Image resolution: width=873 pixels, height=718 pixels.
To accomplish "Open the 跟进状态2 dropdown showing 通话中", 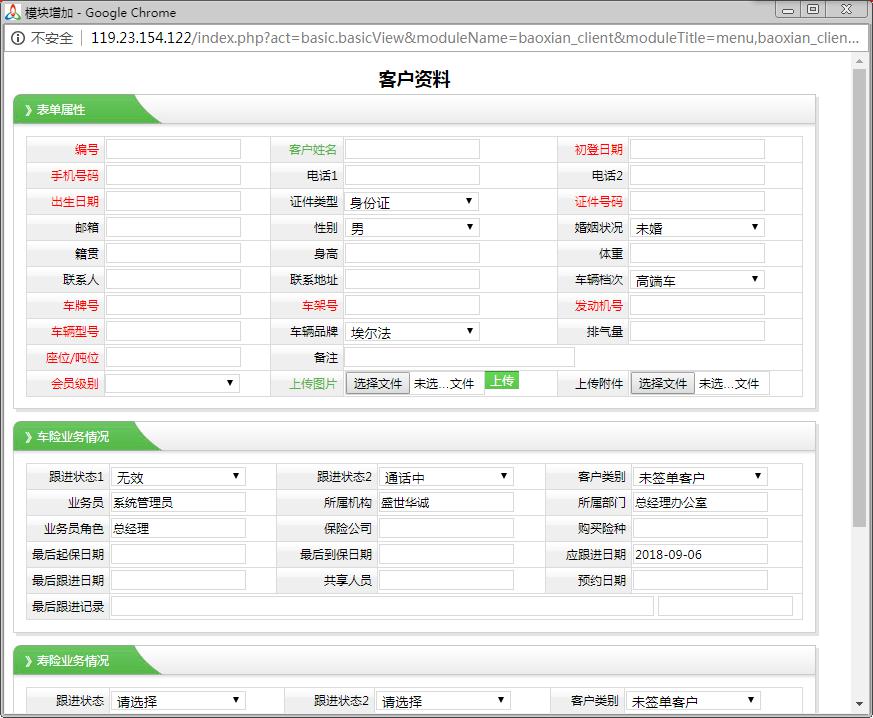I will point(446,475).
